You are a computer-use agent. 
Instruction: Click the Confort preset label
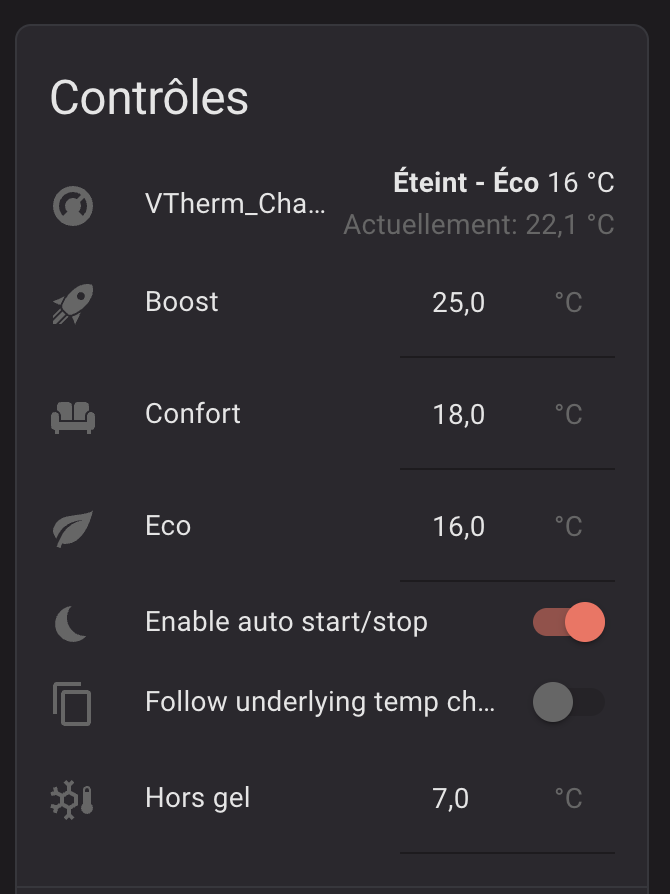pyautogui.click(x=193, y=414)
